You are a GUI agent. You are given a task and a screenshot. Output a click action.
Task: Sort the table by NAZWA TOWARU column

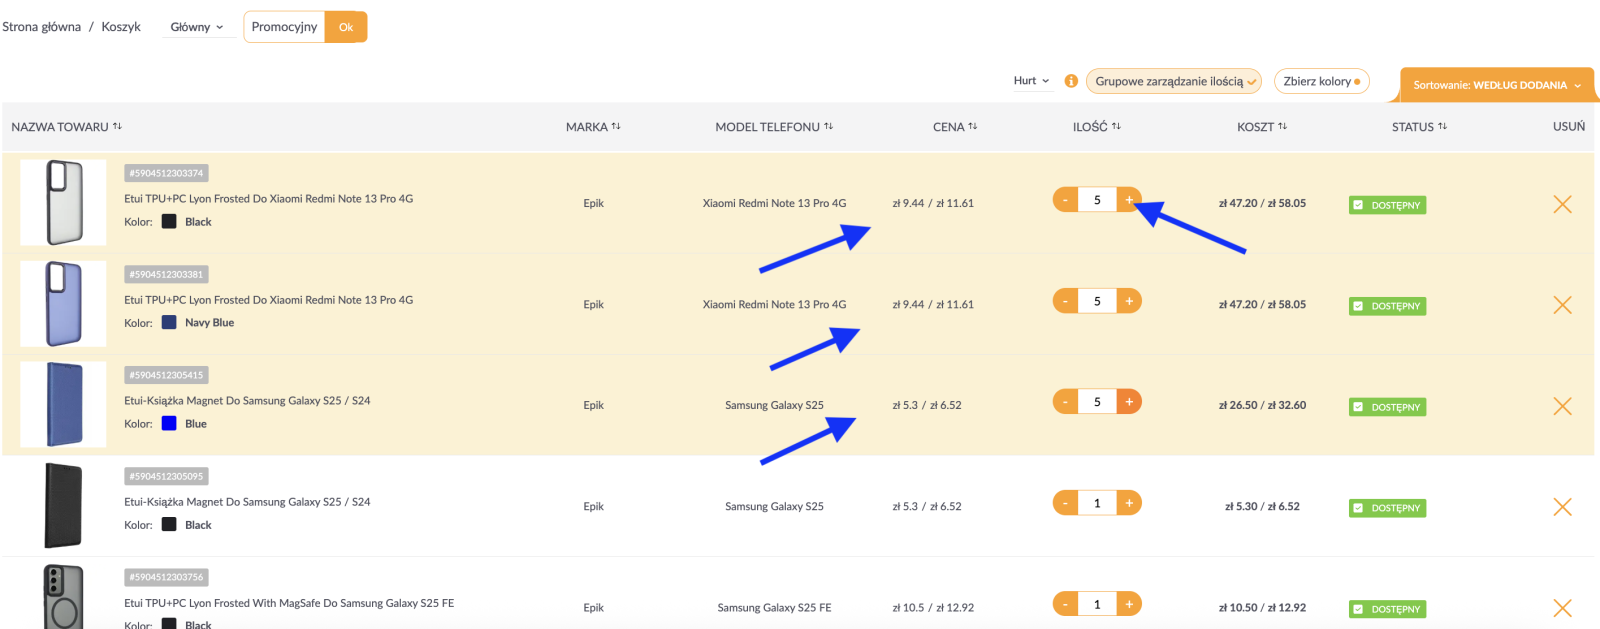(117, 127)
